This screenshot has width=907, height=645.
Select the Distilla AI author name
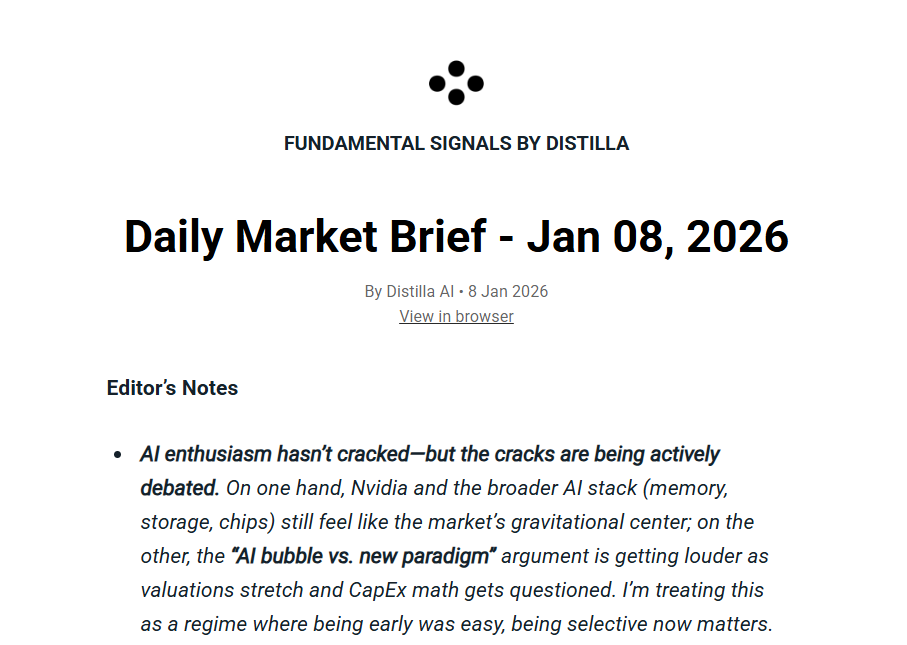(x=420, y=292)
